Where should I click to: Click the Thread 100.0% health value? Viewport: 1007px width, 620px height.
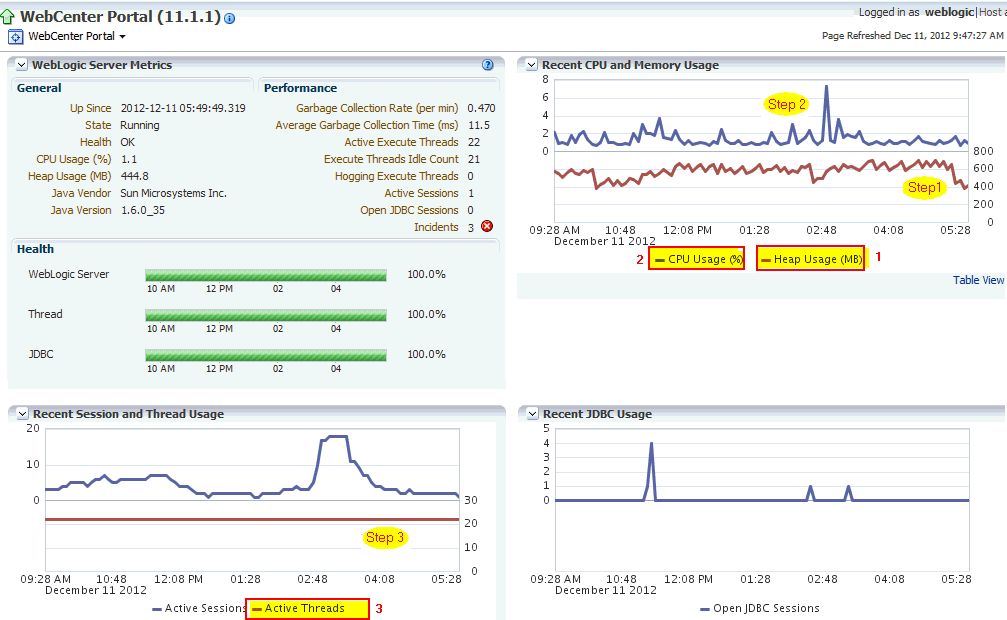click(426, 314)
